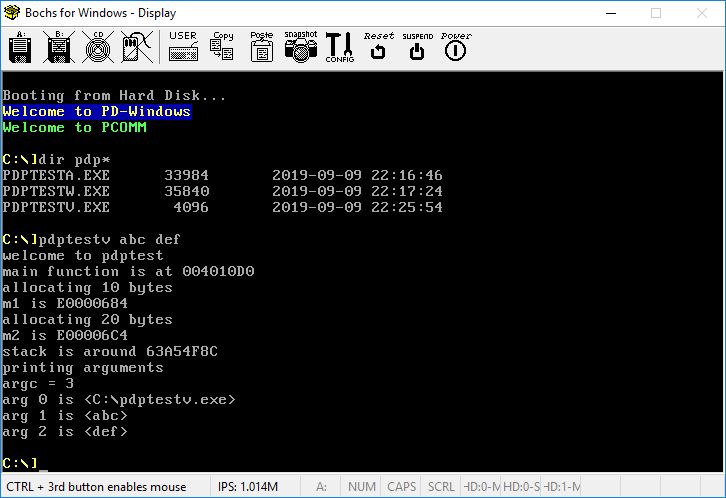The image size is (726, 498).
Task: Click the 'm1 is E0000684' line
Action: [x=65, y=304]
